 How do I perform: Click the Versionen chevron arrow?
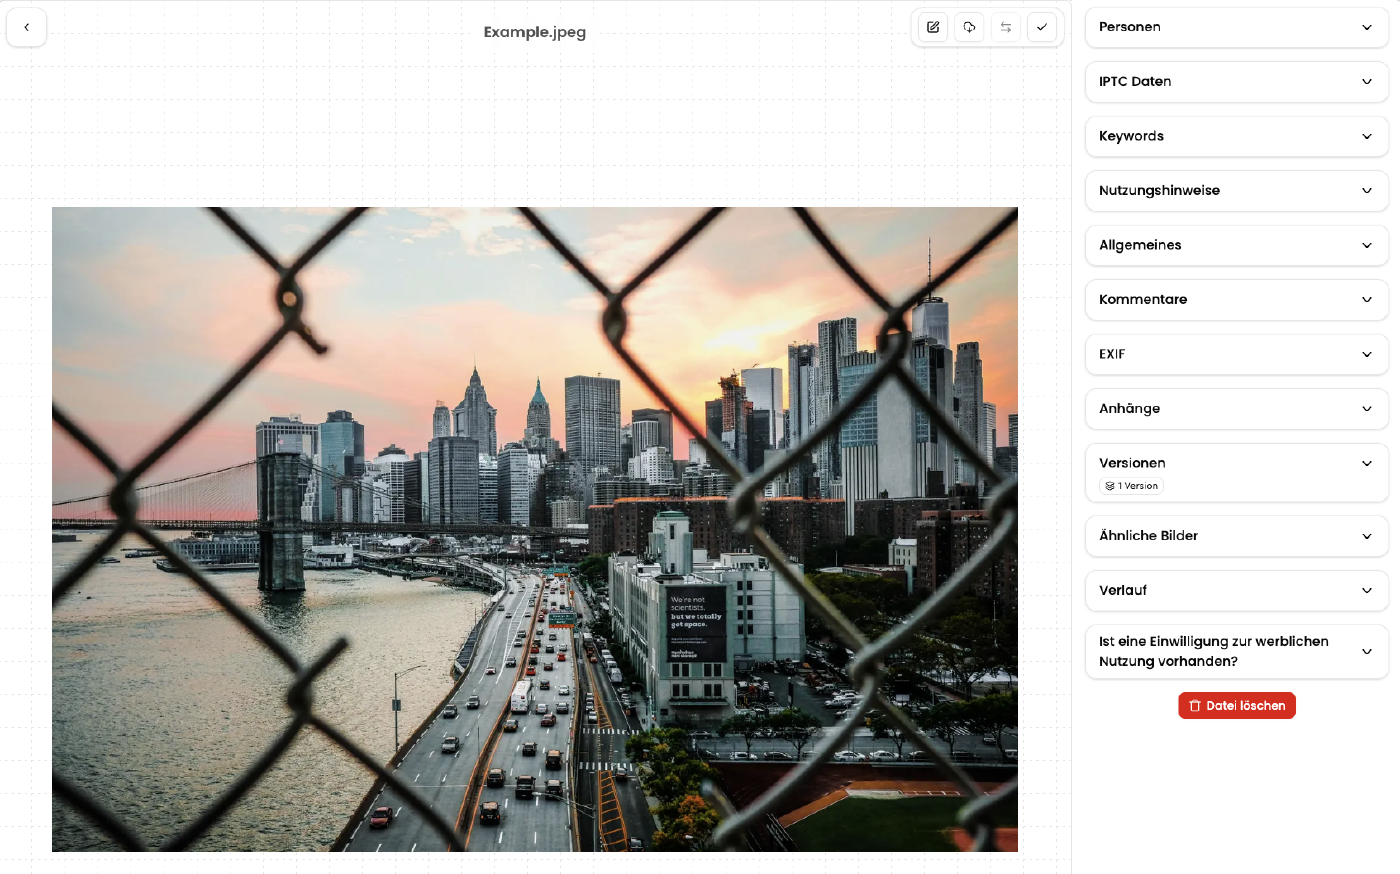tap(1367, 463)
